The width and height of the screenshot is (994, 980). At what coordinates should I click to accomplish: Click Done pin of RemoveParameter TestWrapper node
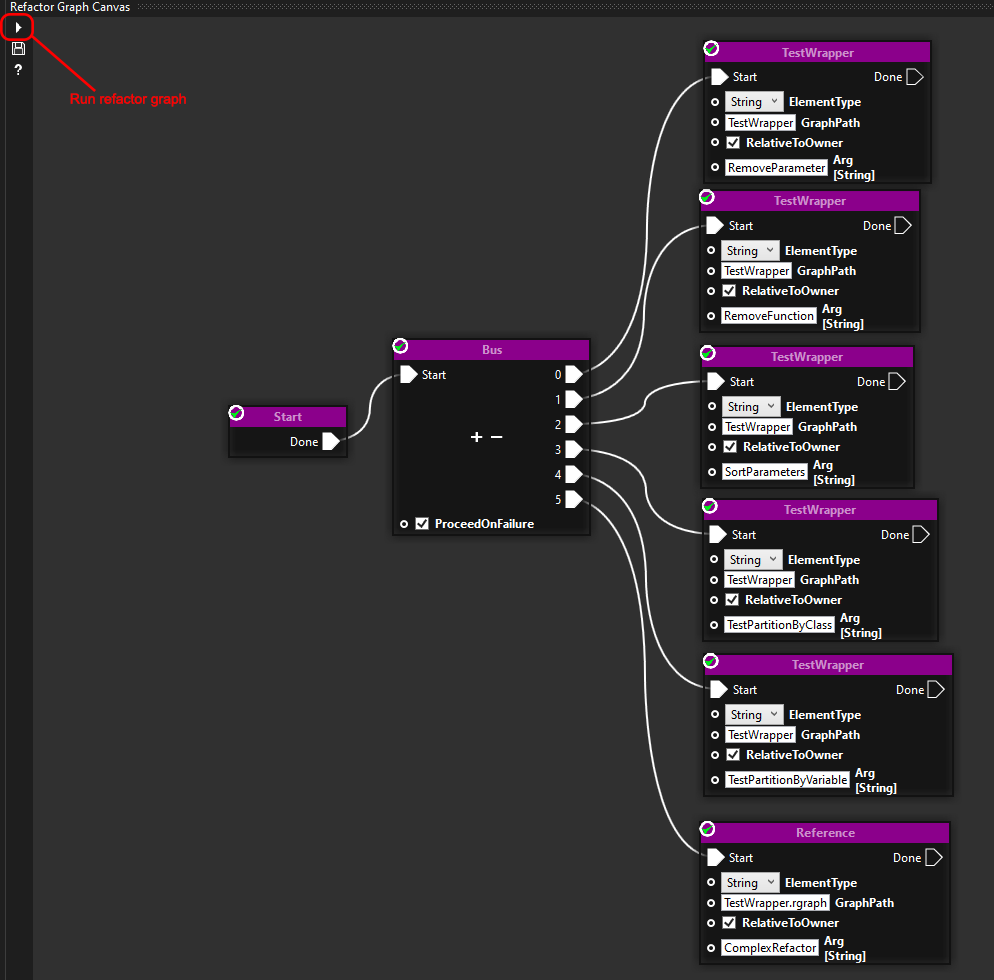pyautogui.click(x=915, y=77)
